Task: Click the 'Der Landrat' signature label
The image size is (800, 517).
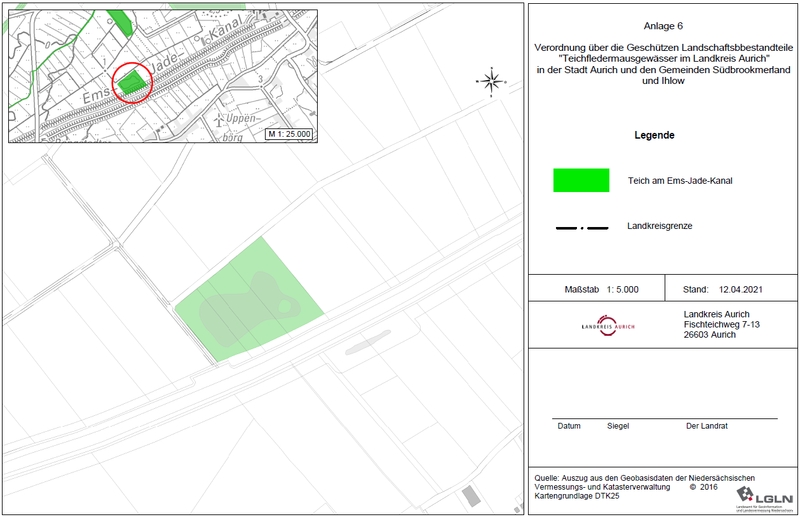Action: (x=707, y=426)
